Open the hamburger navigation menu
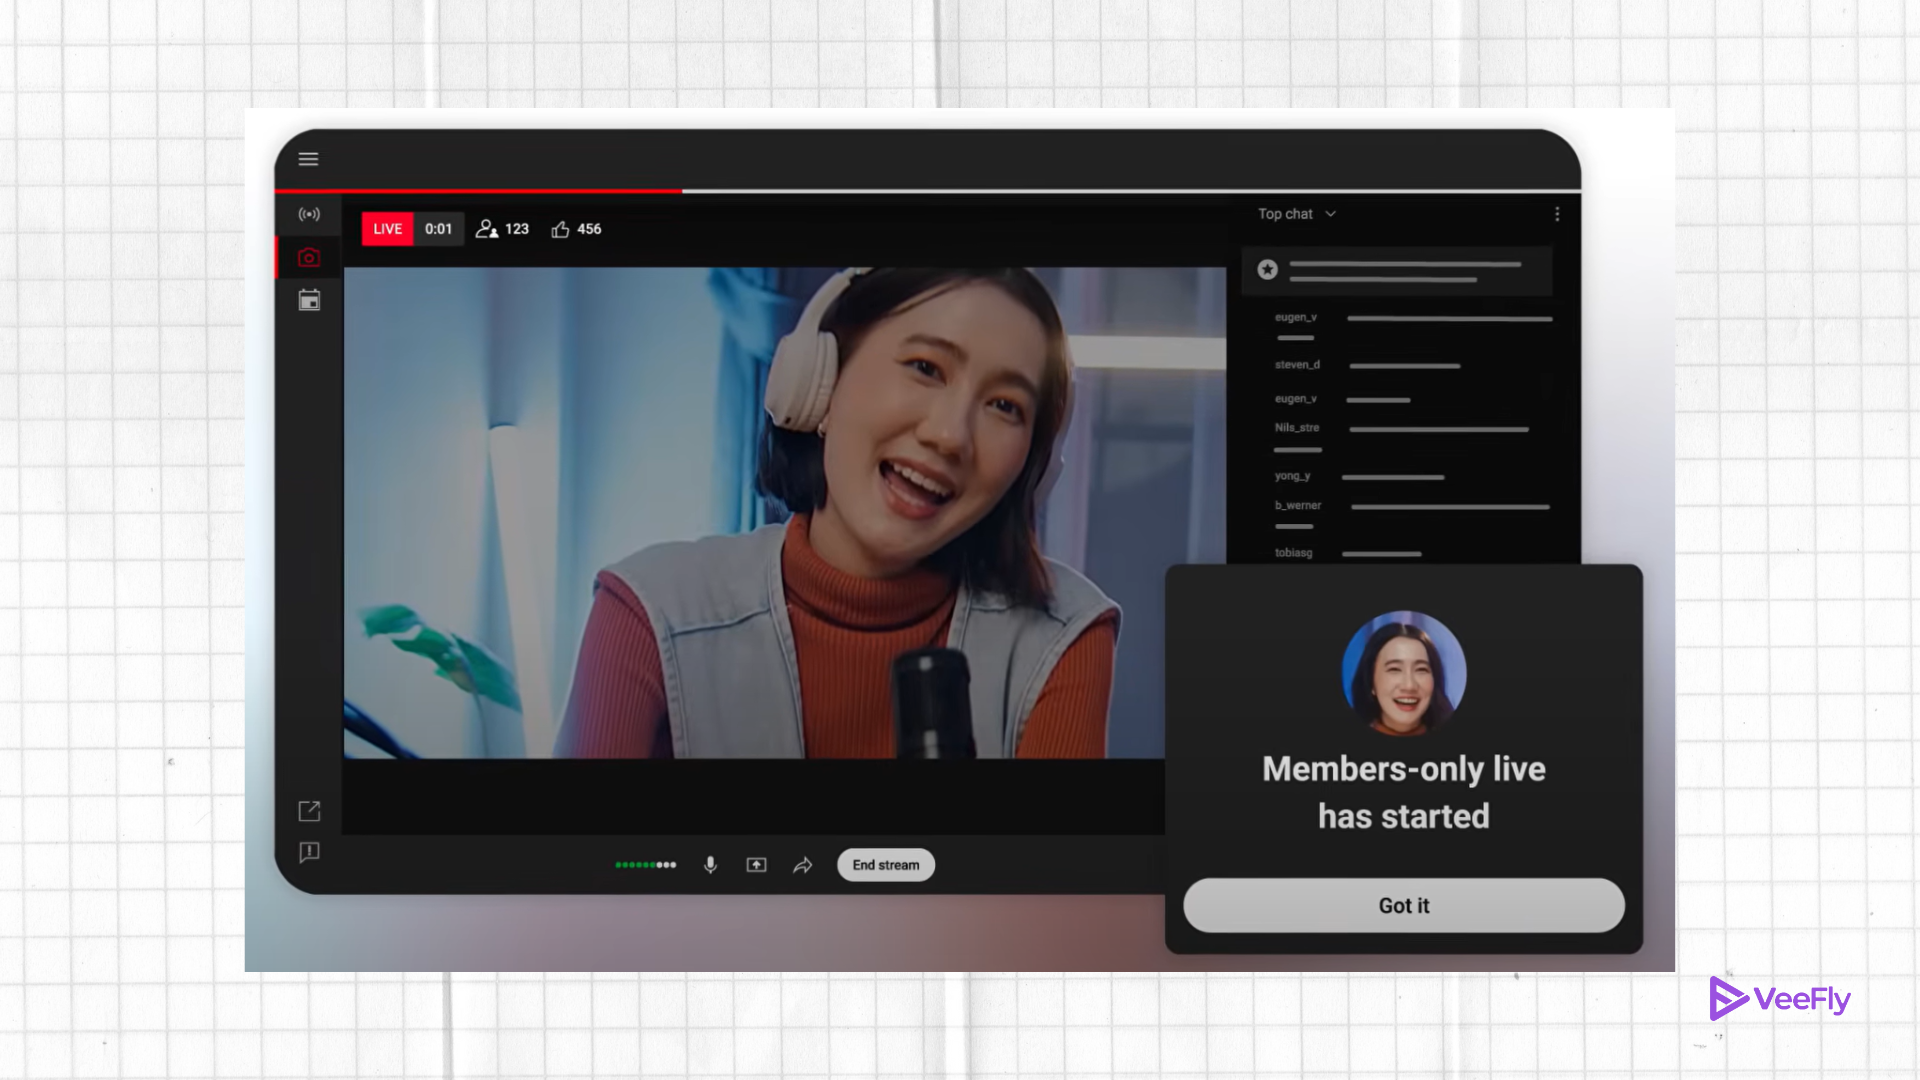The height and width of the screenshot is (1080, 1920). tap(308, 158)
